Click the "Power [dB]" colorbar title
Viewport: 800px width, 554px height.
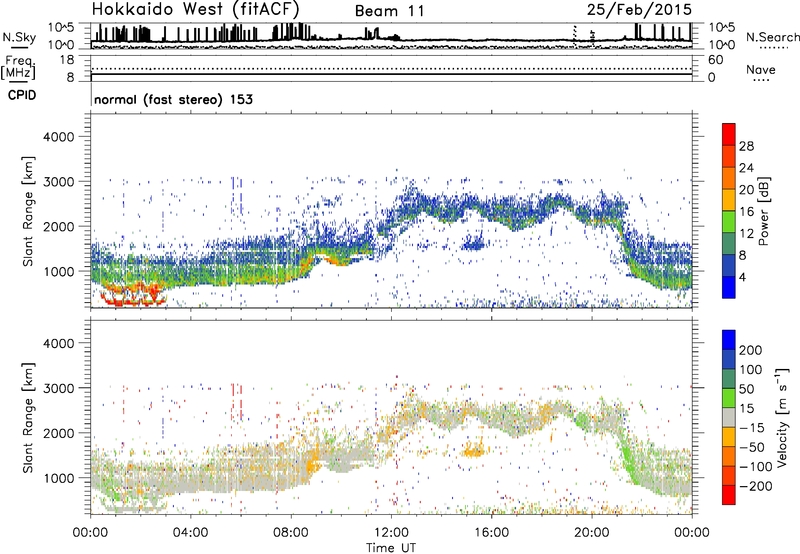pos(764,211)
